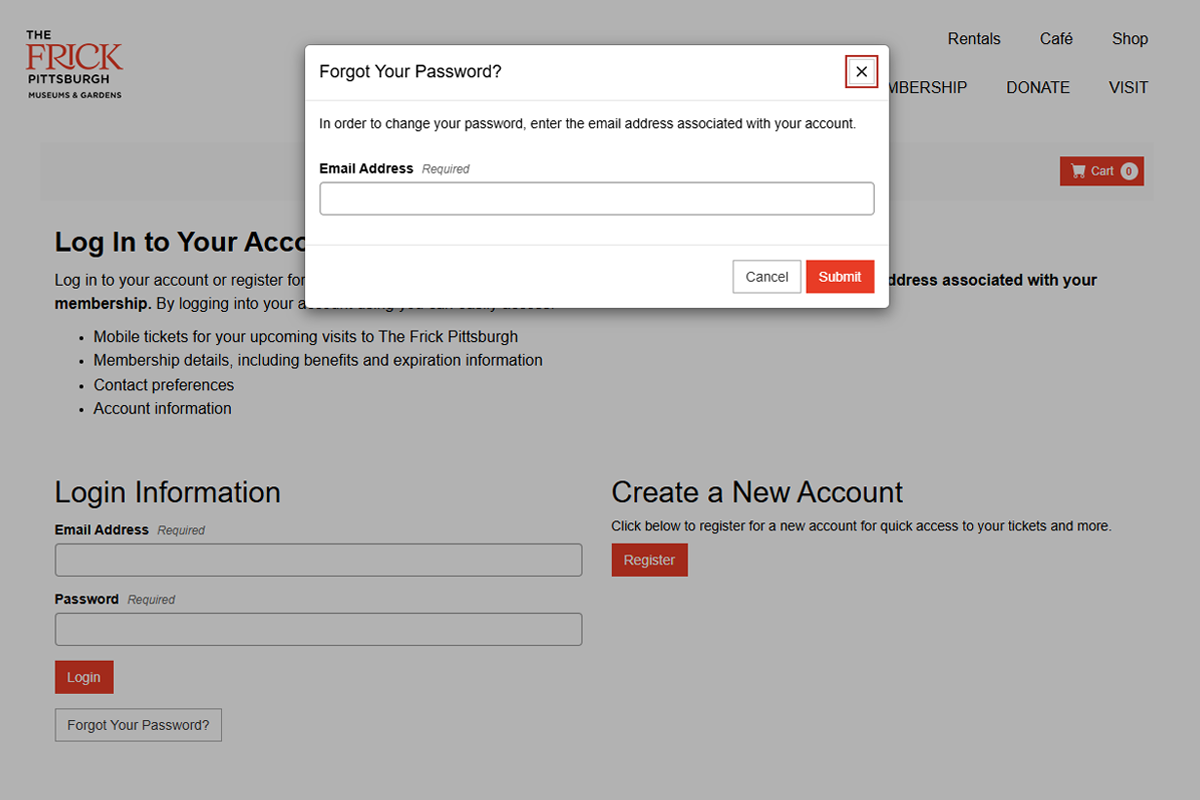Open the VISIT navigation item
1200x800 pixels.
tap(1128, 88)
